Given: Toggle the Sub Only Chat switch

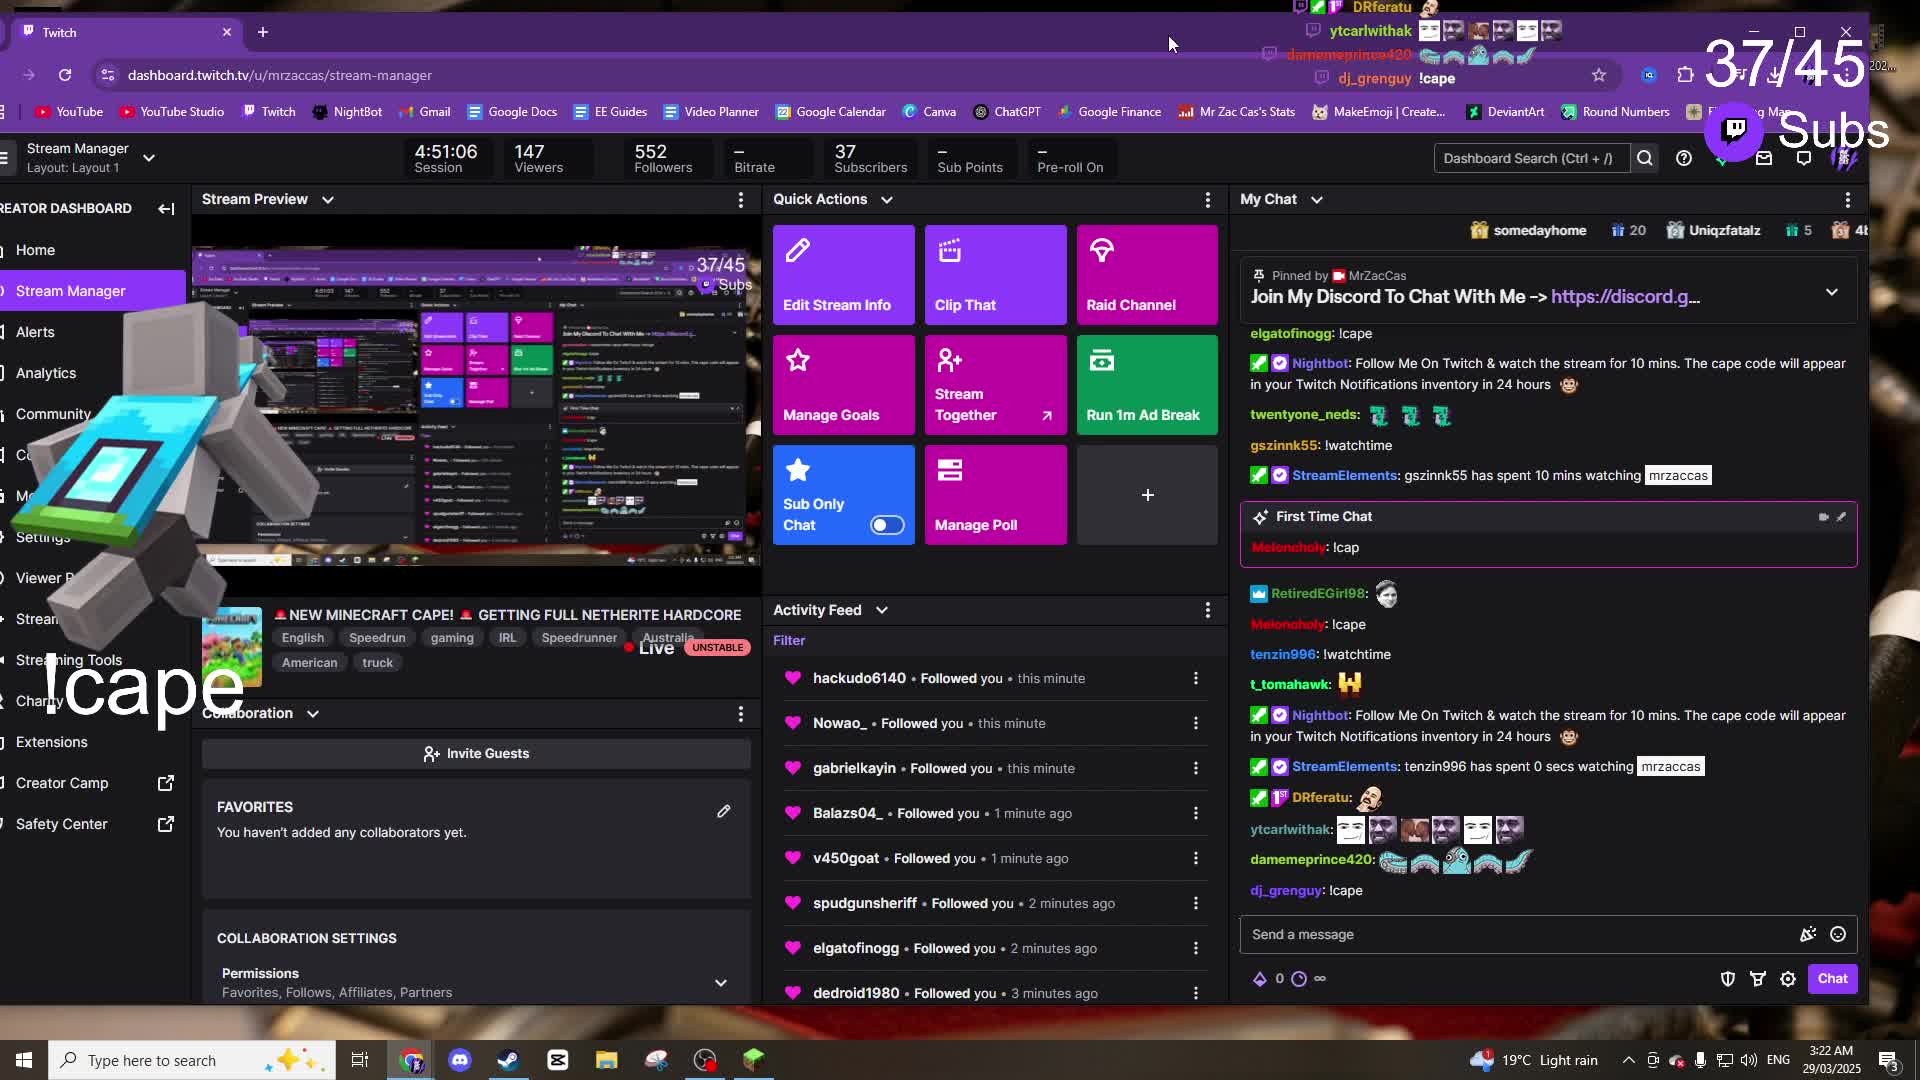Looking at the screenshot, I should (887, 525).
